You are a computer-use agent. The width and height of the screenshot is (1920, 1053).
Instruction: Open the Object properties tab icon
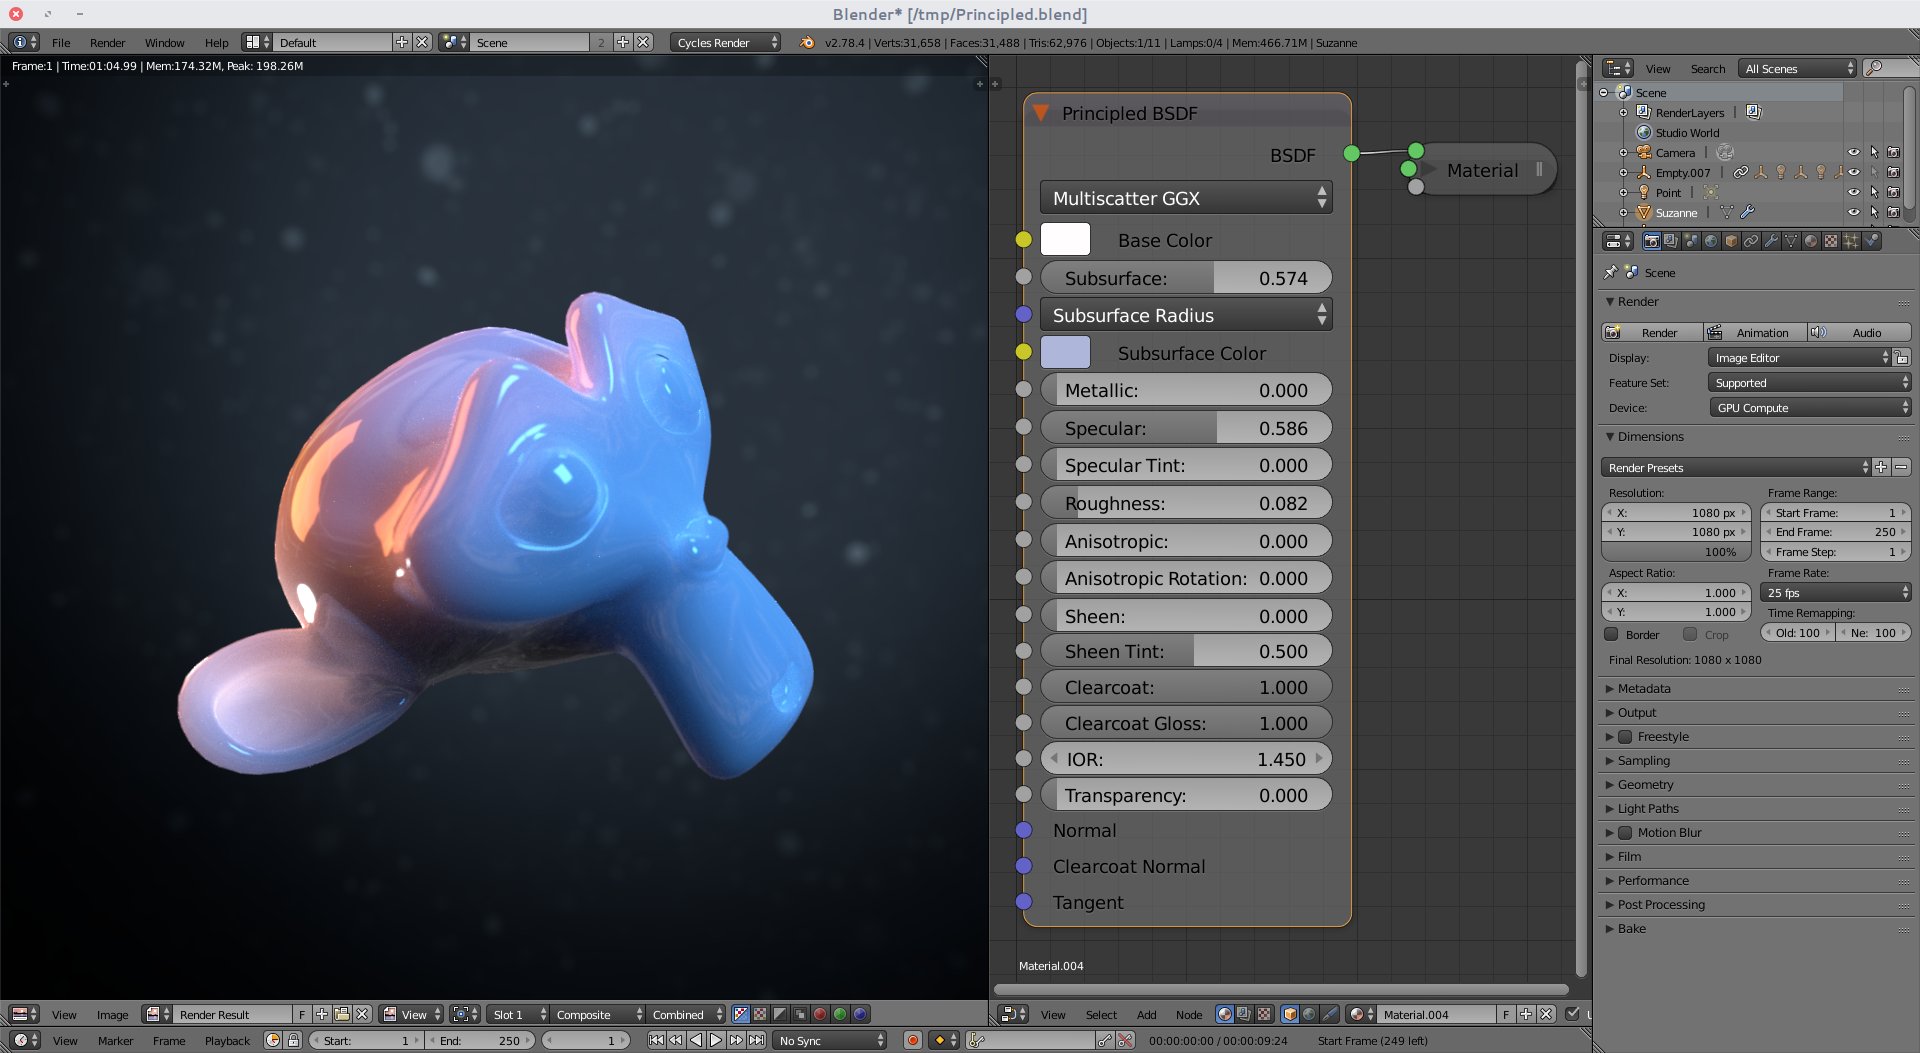[x=1731, y=241]
